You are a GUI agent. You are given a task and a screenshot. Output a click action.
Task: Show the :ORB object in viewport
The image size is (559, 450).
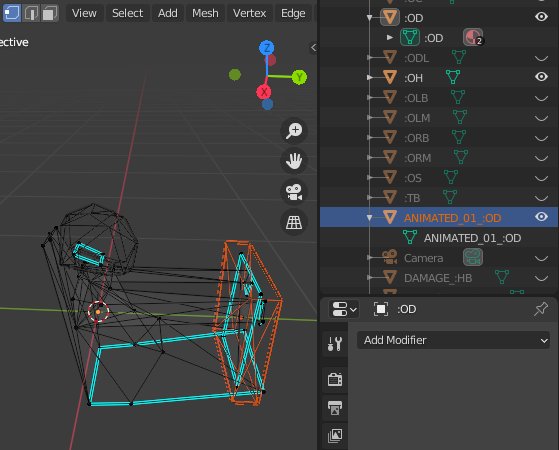[541, 138]
